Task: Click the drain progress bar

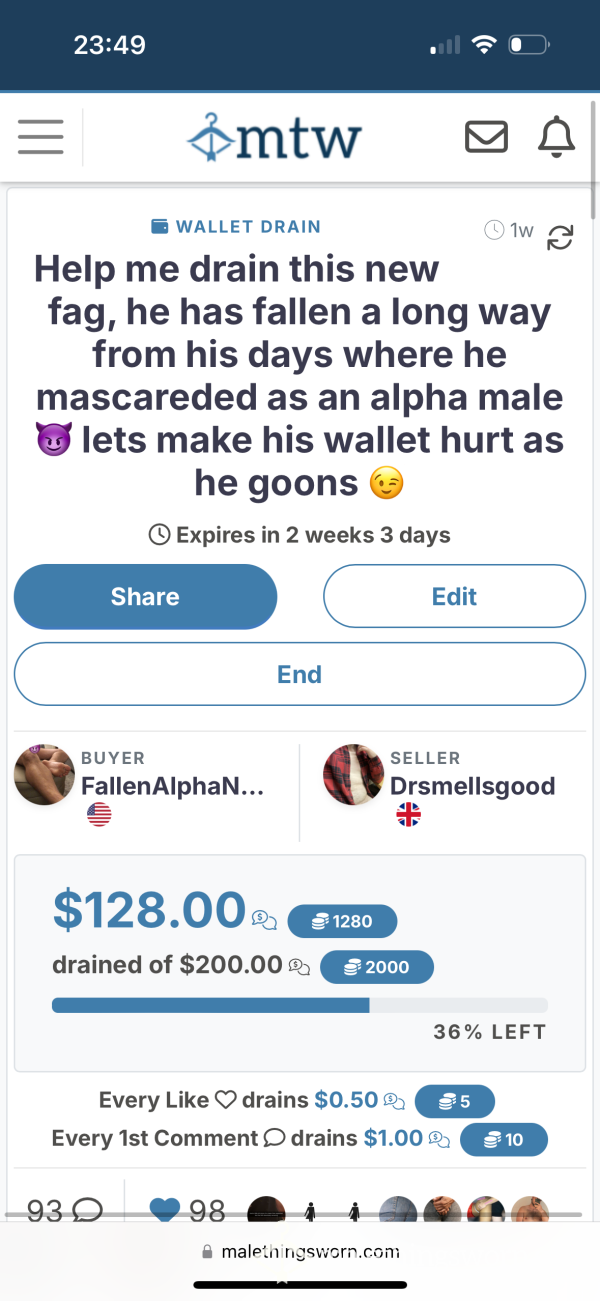Action: 300,1005
